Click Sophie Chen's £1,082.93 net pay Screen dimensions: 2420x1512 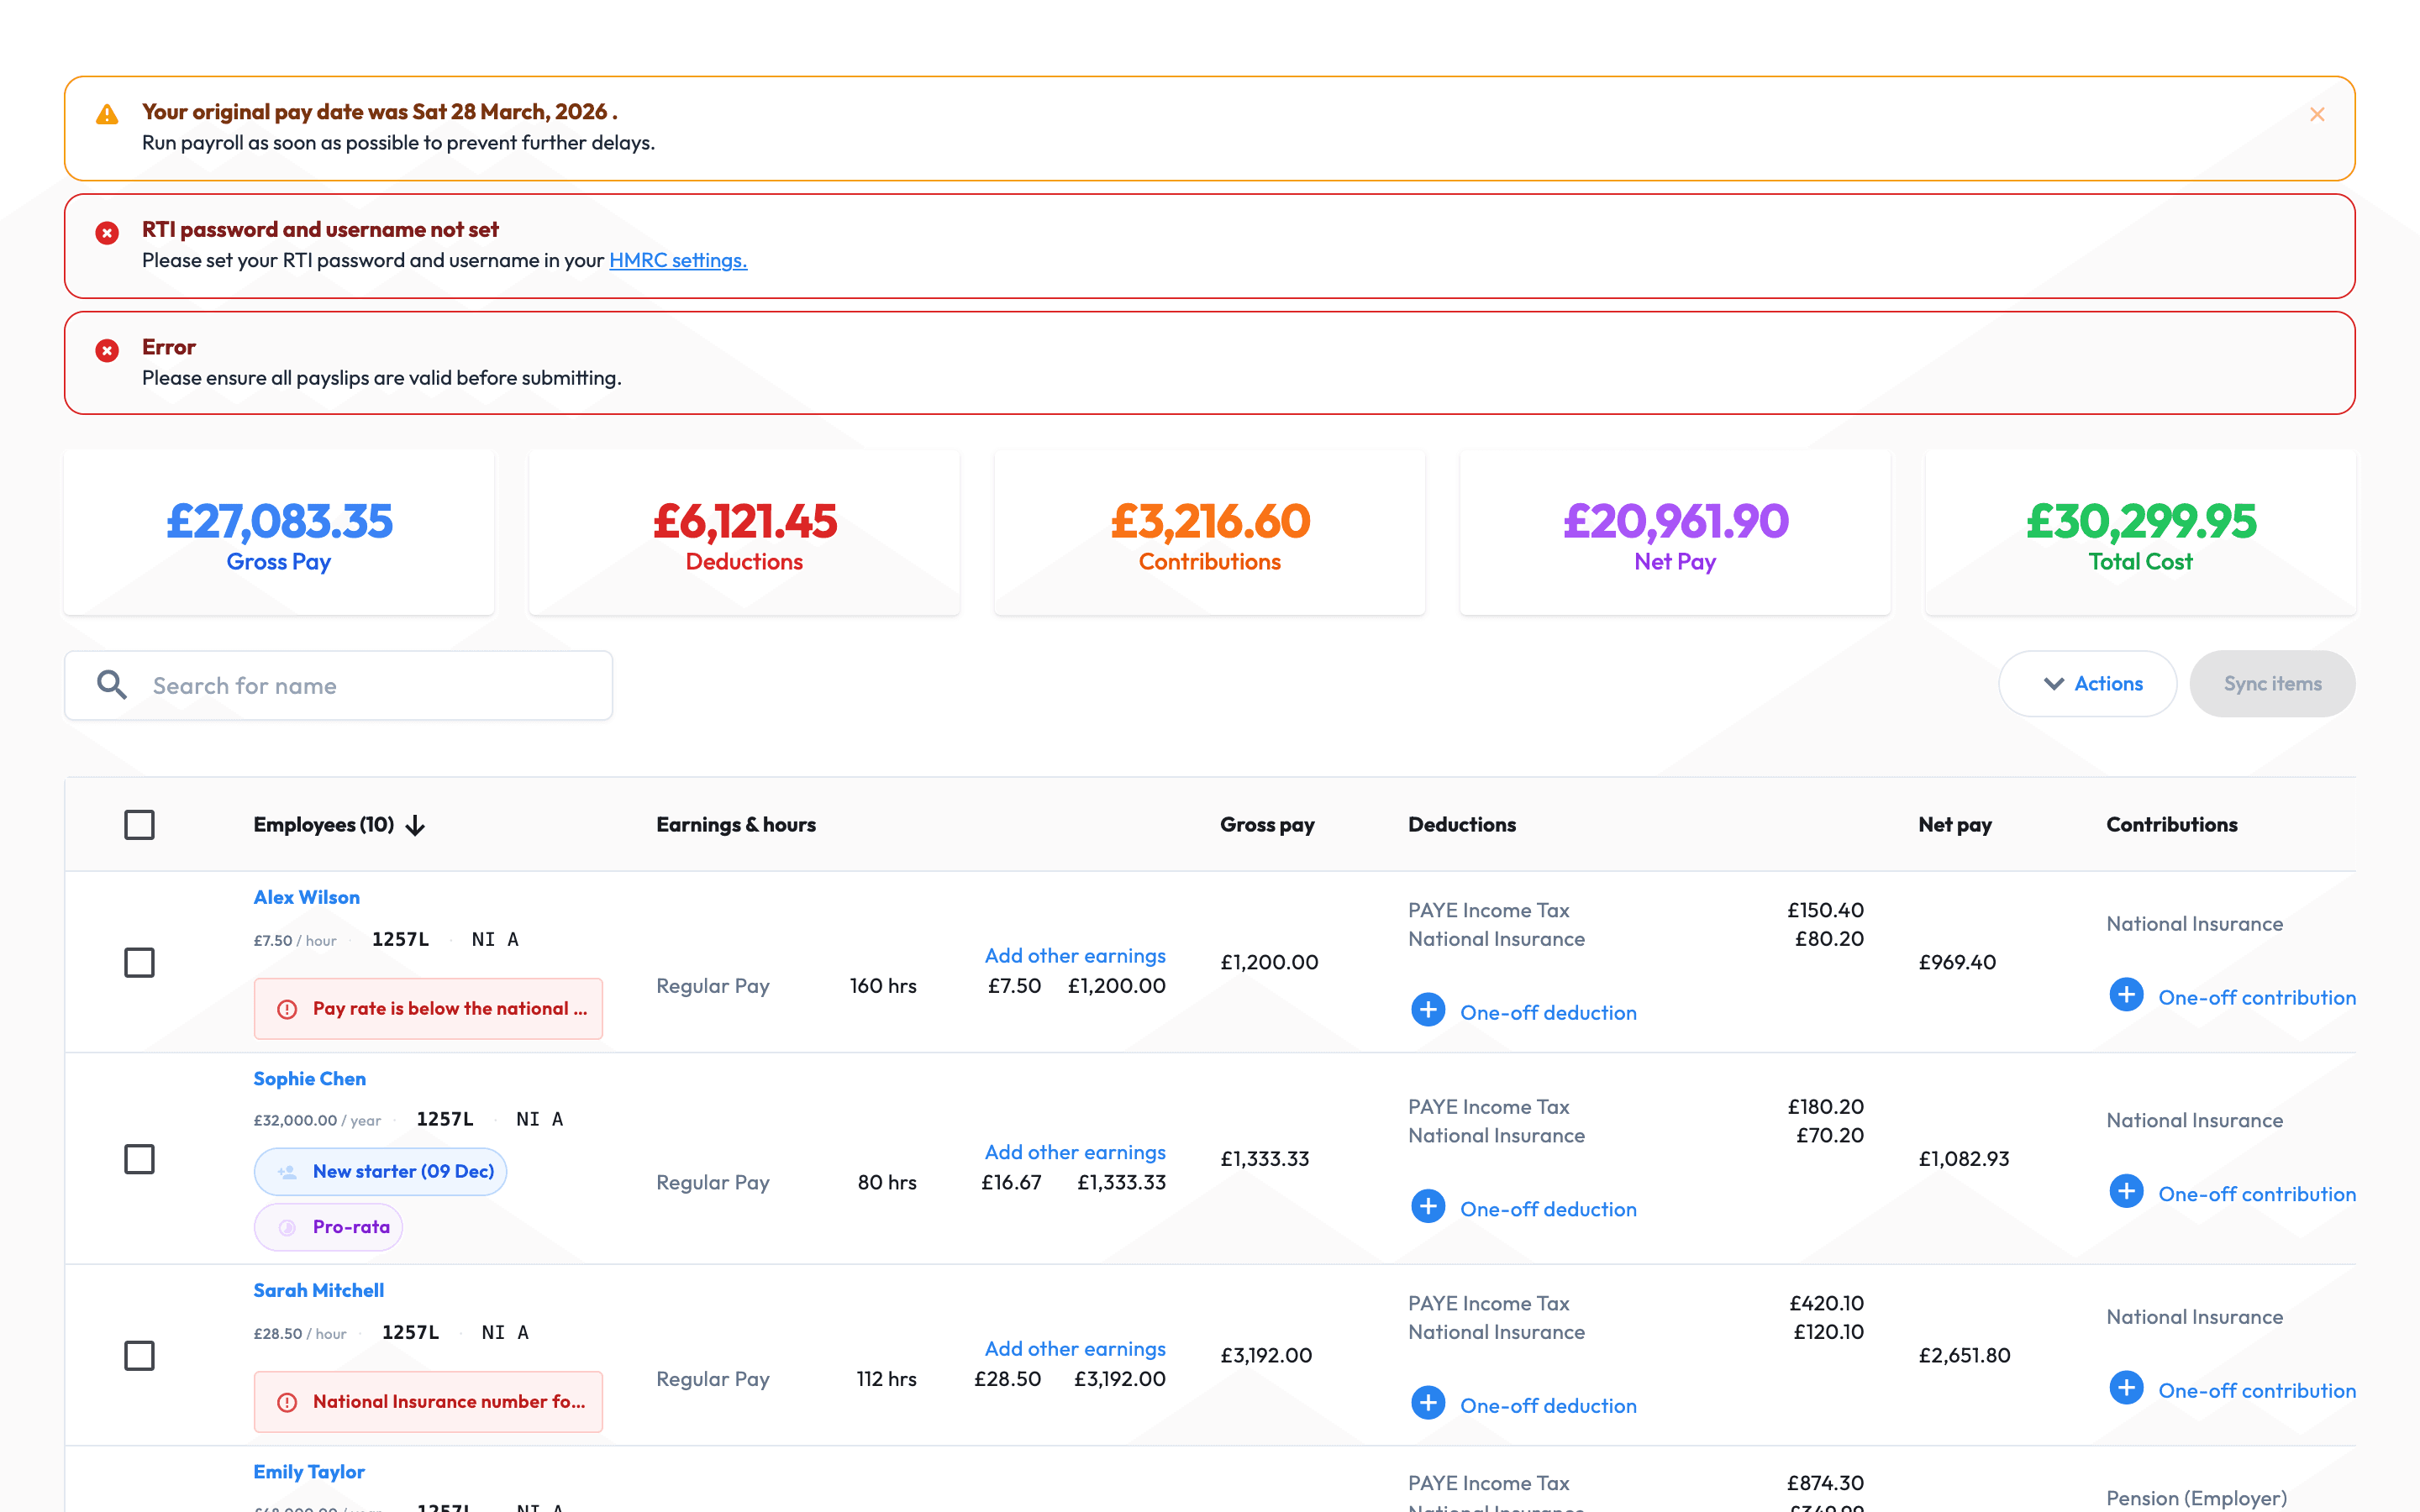pyautogui.click(x=1964, y=1158)
